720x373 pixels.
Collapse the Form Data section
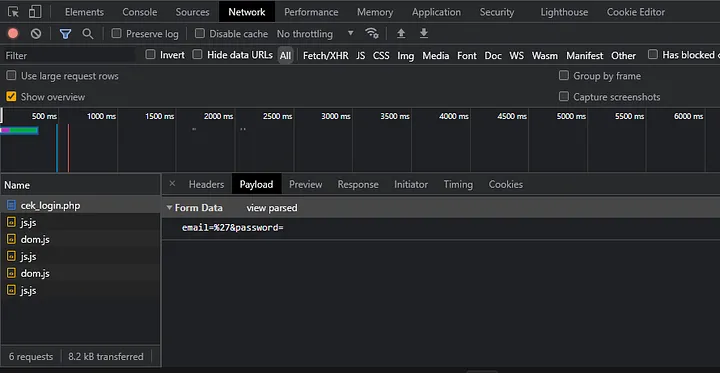pyautogui.click(x=169, y=208)
